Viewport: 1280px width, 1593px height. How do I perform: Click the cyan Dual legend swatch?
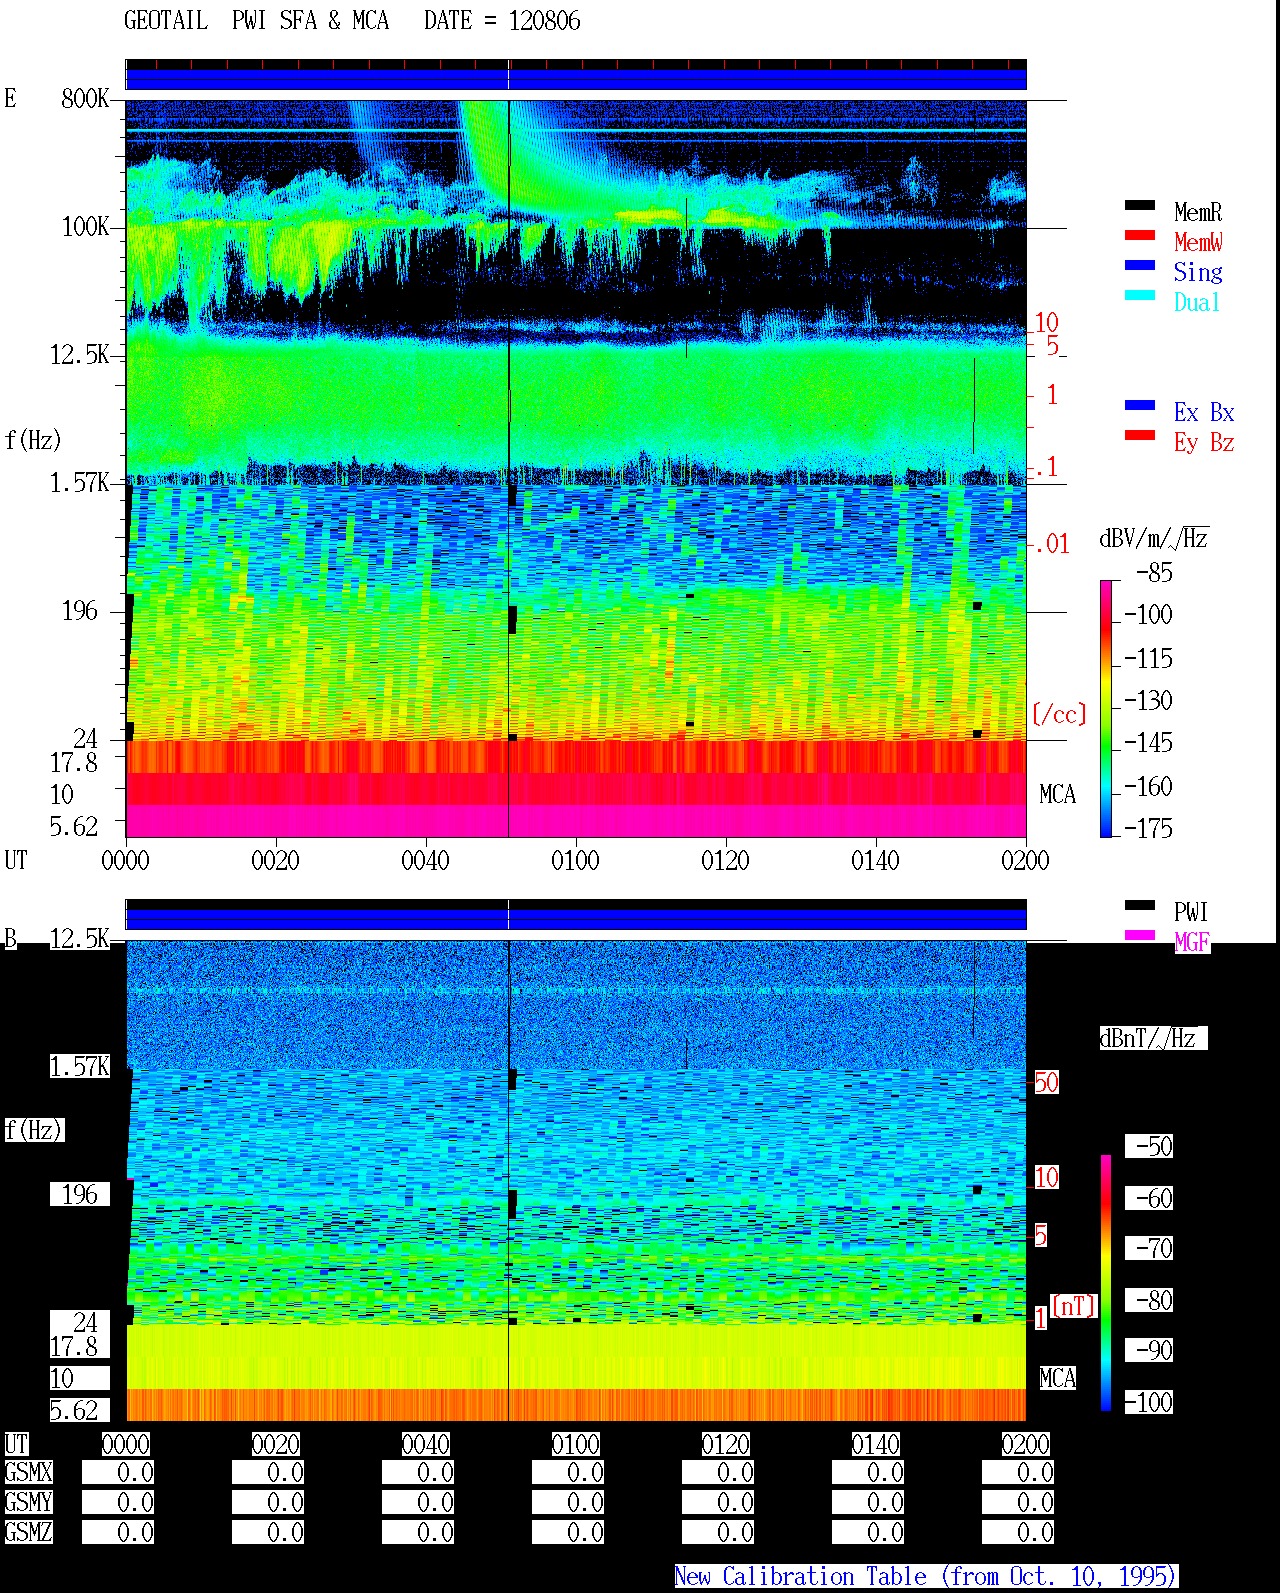1139,295
